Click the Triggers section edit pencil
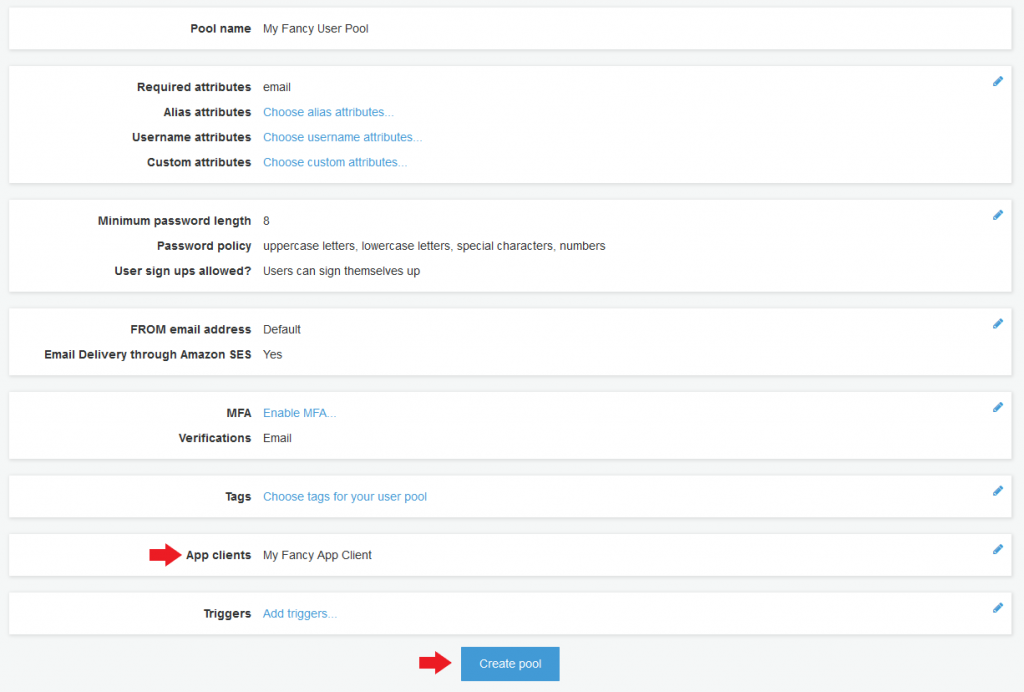The height and width of the screenshot is (692, 1024). click(997, 607)
